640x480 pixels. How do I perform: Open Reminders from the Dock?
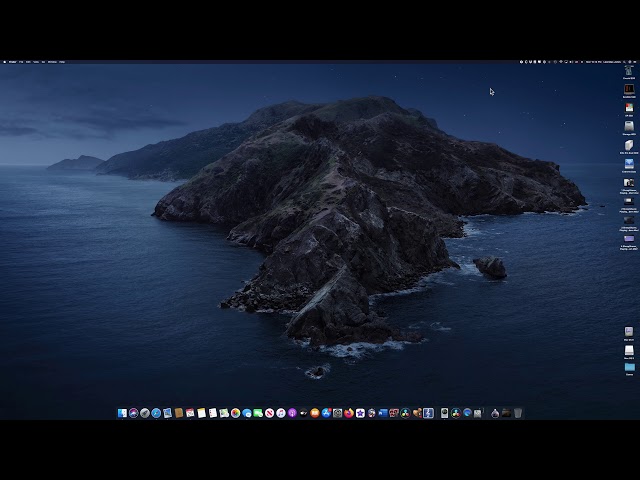[213, 413]
